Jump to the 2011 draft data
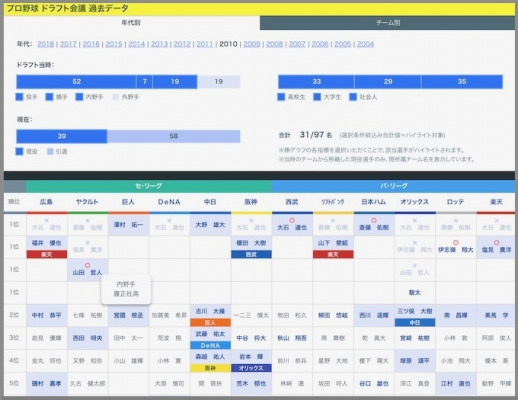Screen dimensions: 518x400 click(x=205, y=44)
